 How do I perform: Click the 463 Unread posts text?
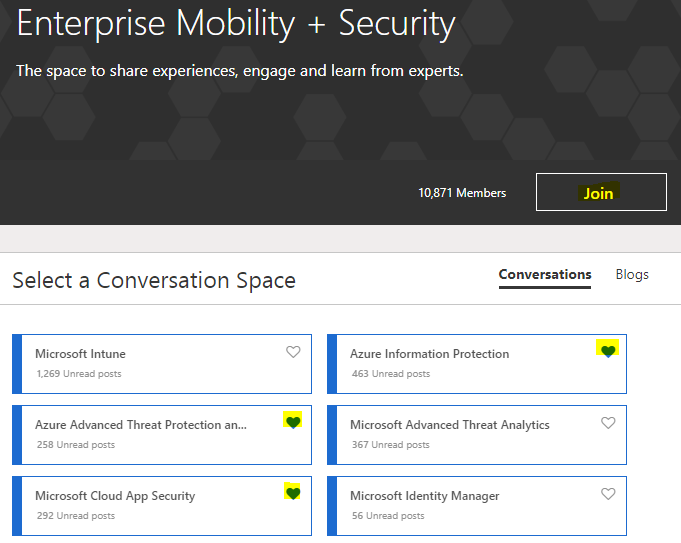(391, 374)
